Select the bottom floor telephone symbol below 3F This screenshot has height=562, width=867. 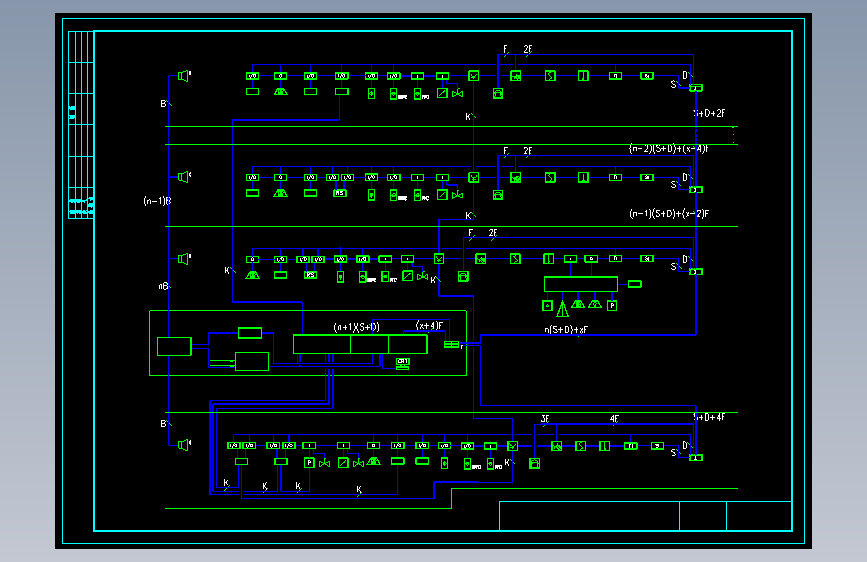(x=534, y=464)
